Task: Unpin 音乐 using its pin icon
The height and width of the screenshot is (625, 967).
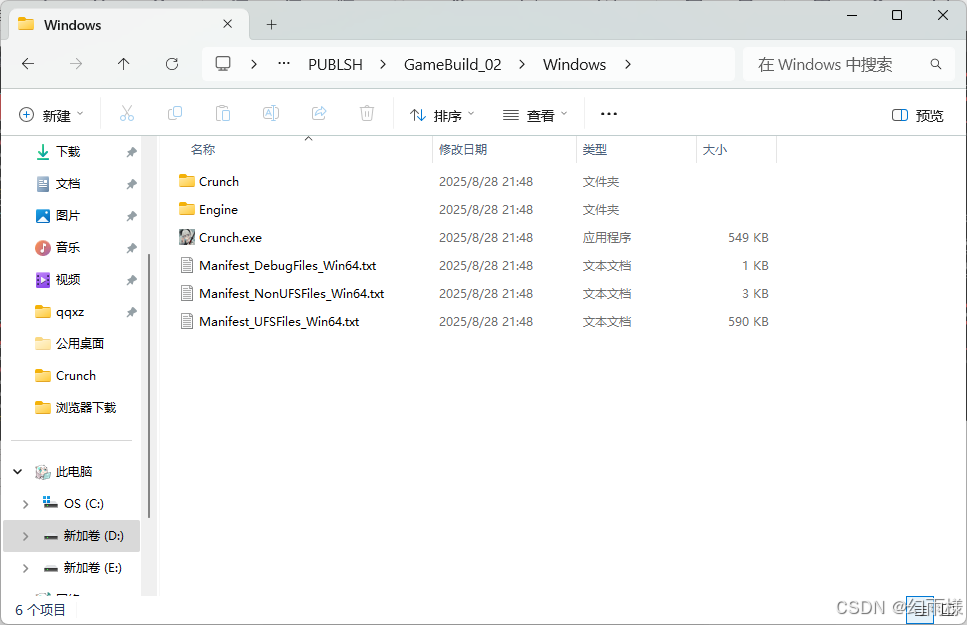Action: click(131, 248)
